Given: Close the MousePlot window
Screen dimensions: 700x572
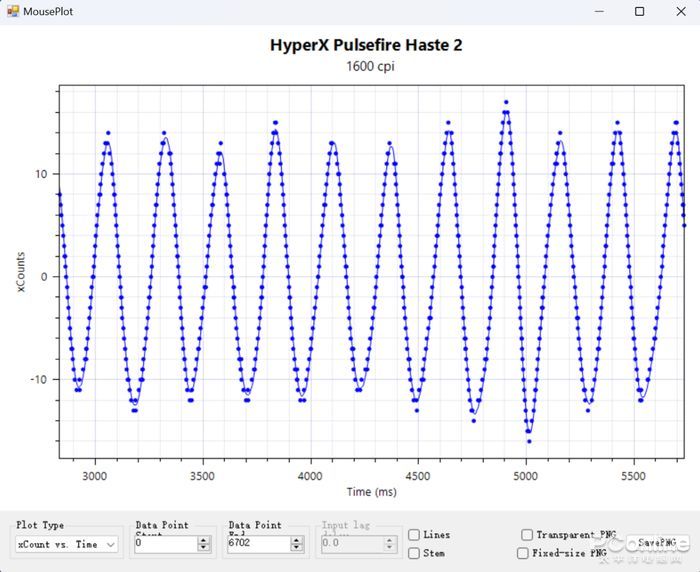Looking at the screenshot, I should pos(681,11).
